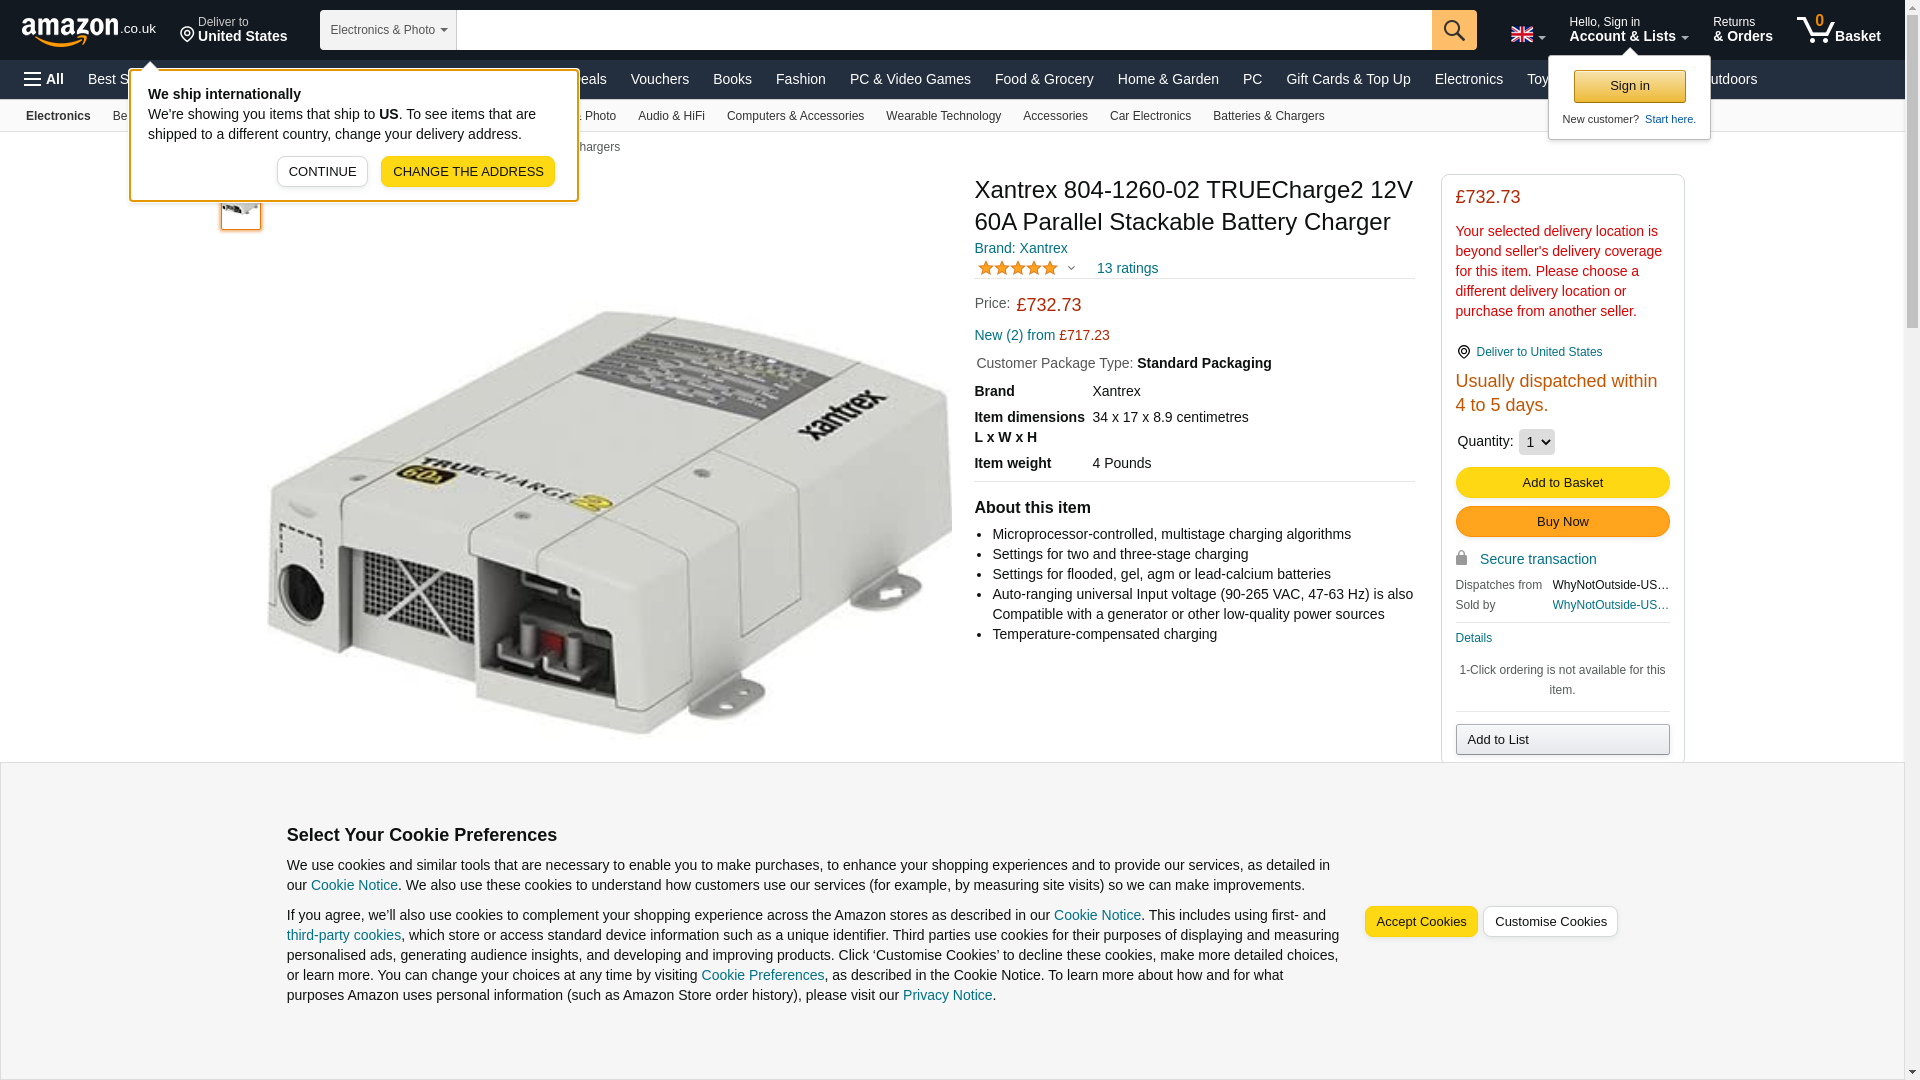The image size is (1920, 1080).
Task: Click CHANGE THE ADDRESS button
Action: coord(468,172)
